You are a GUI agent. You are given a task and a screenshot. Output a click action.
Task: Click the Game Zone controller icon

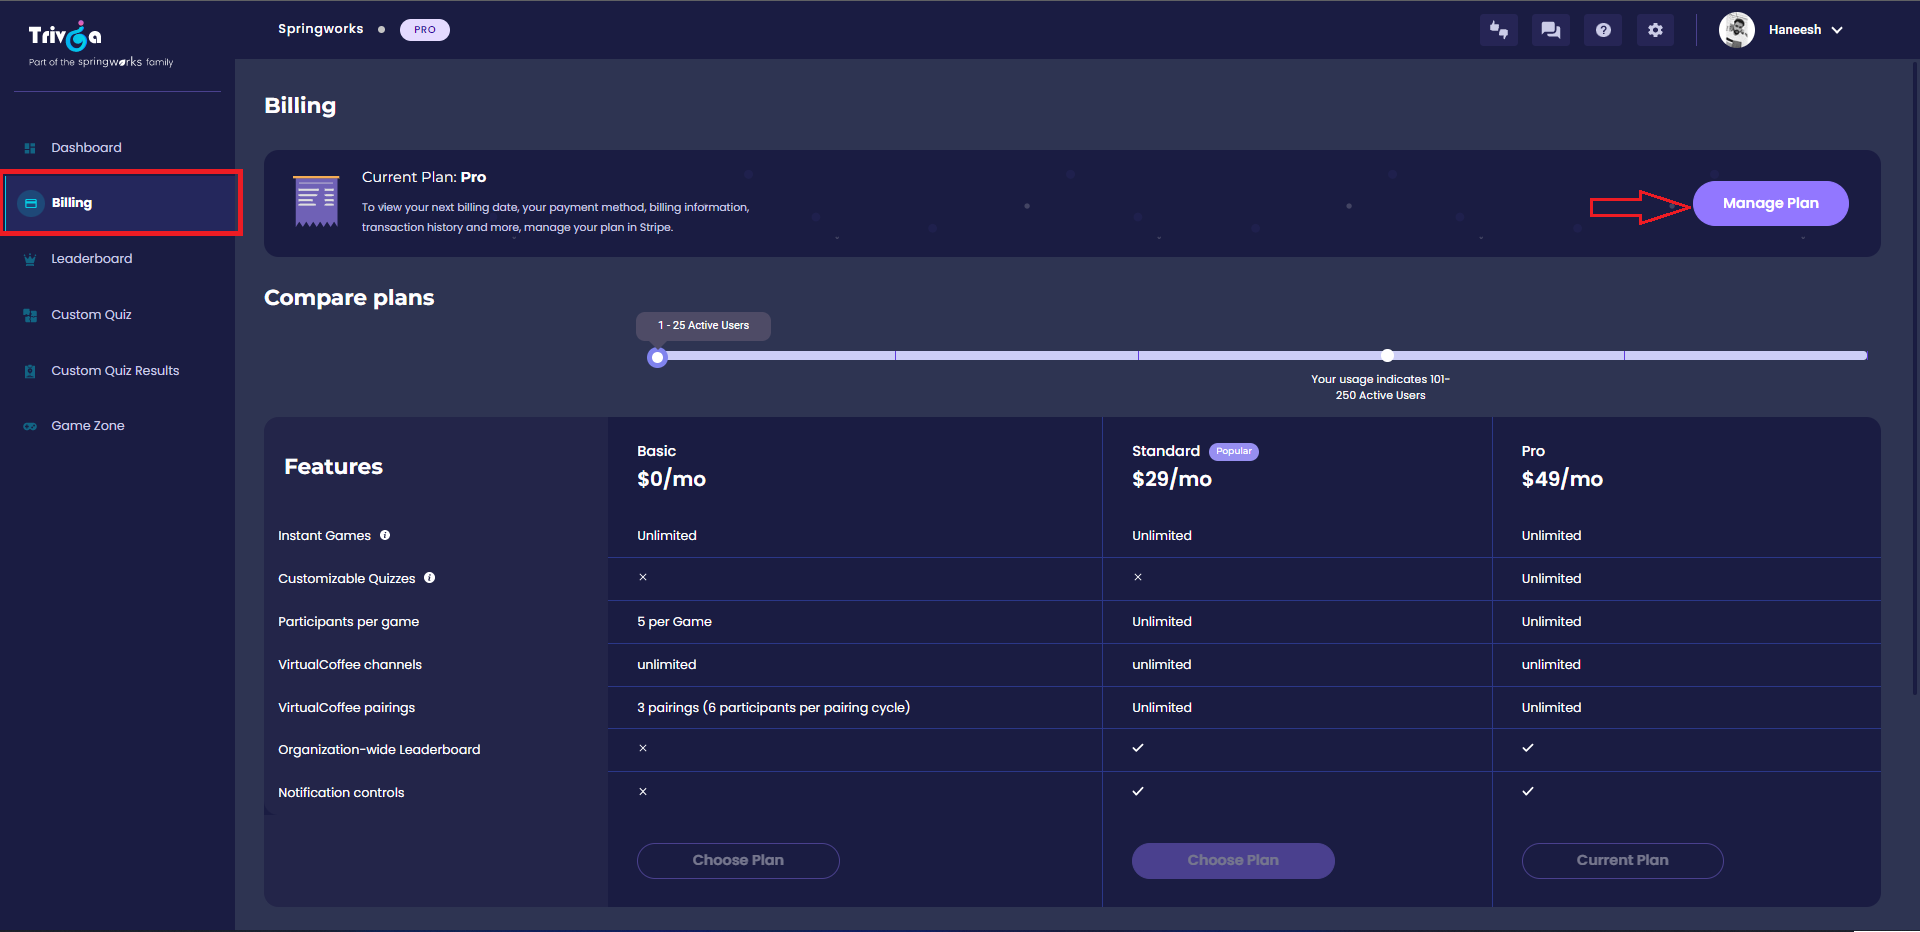tap(30, 426)
